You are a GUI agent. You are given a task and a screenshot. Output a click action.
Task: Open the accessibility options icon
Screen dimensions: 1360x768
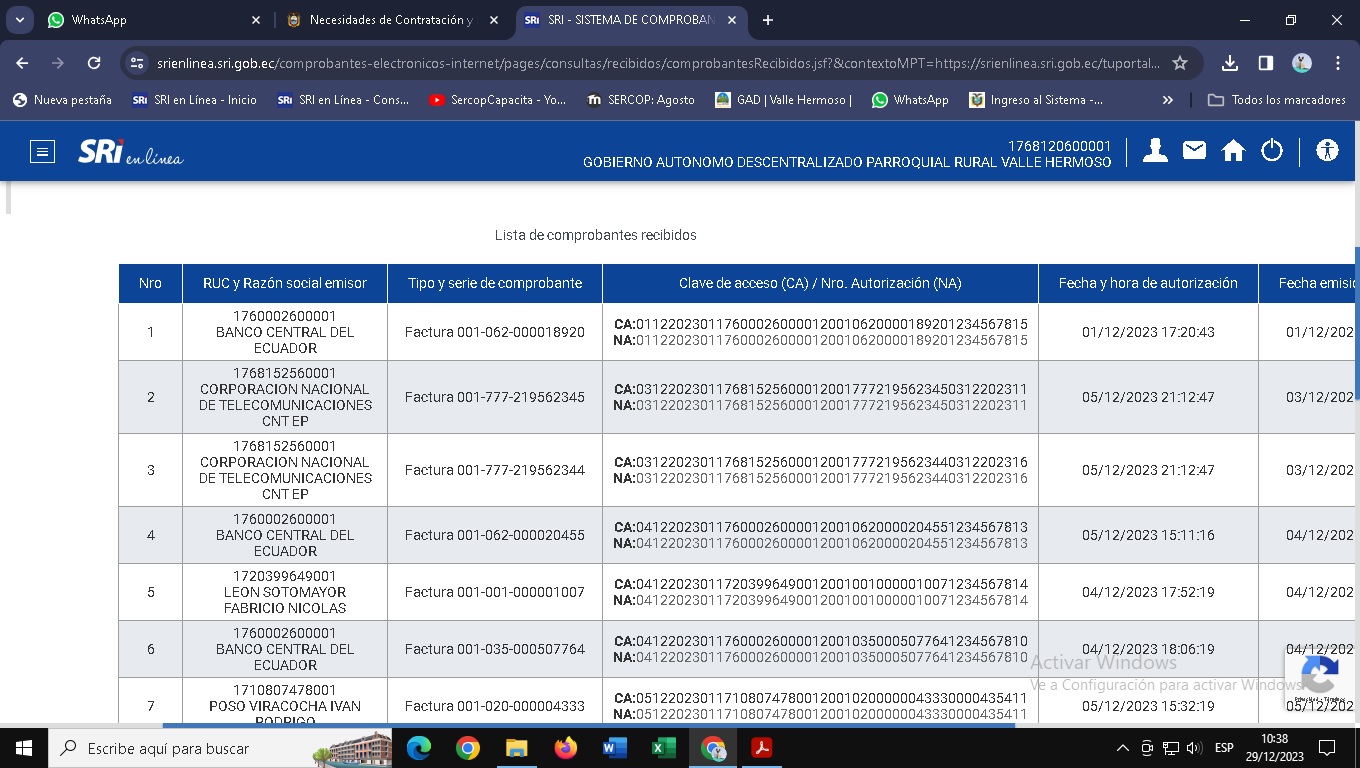[1327, 151]
